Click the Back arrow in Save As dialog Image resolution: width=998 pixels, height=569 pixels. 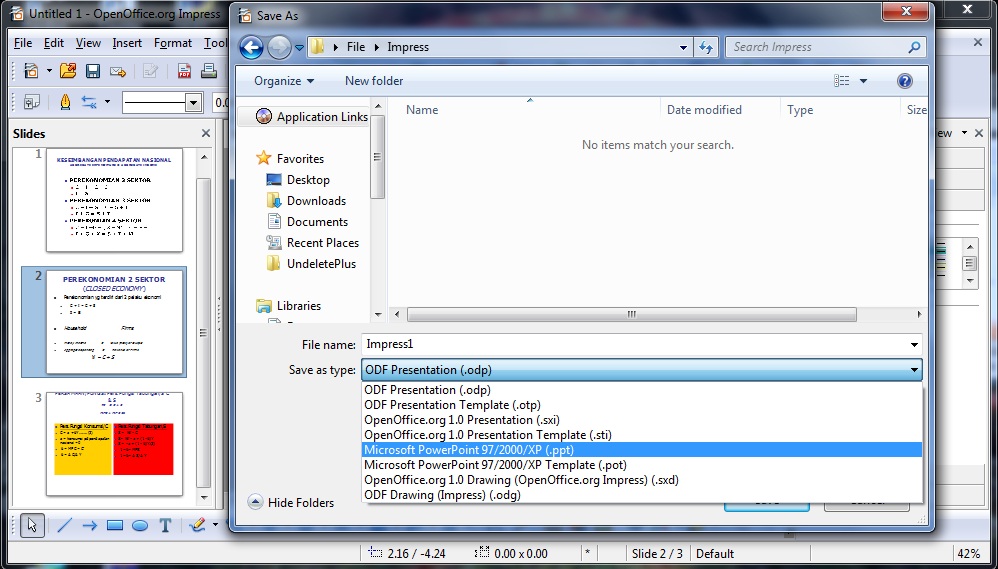[251, 47]
